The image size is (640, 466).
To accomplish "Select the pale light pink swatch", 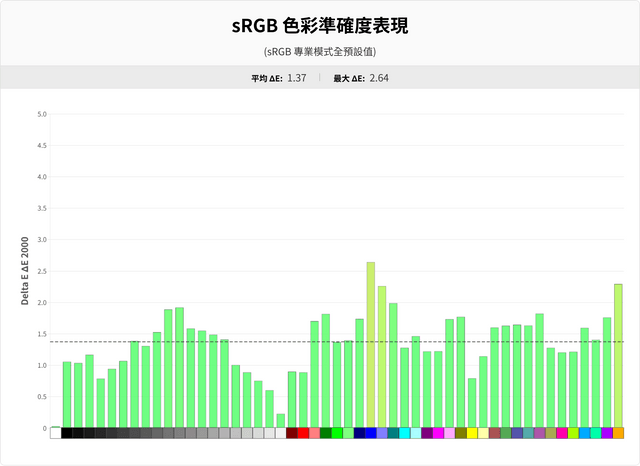I will coord(449,433).
